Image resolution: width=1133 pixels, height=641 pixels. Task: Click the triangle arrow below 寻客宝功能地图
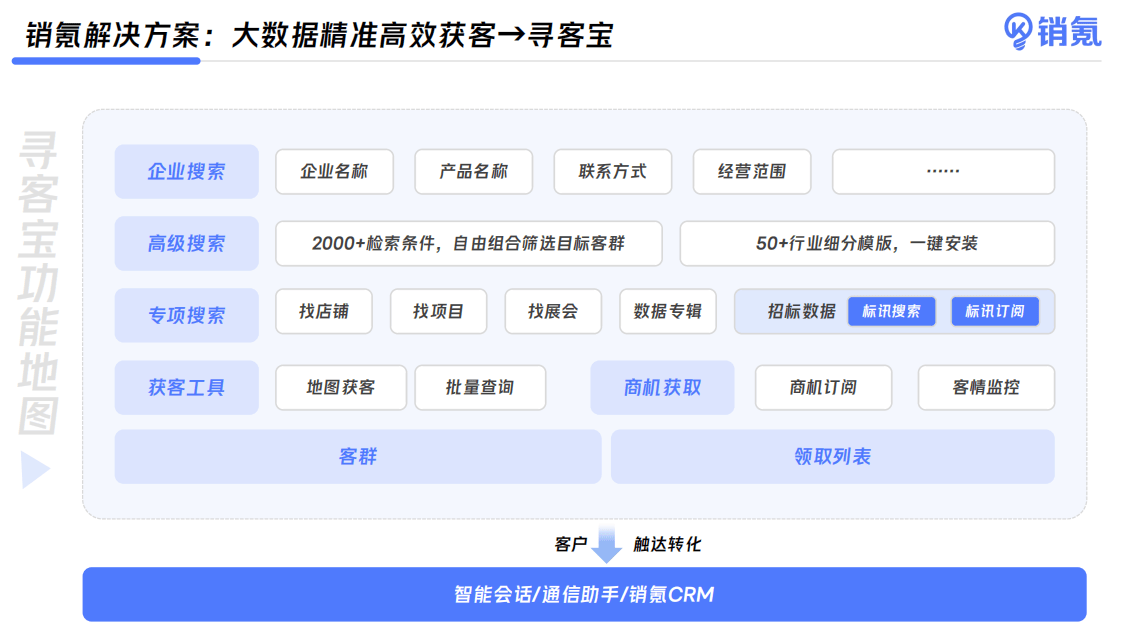35,470
